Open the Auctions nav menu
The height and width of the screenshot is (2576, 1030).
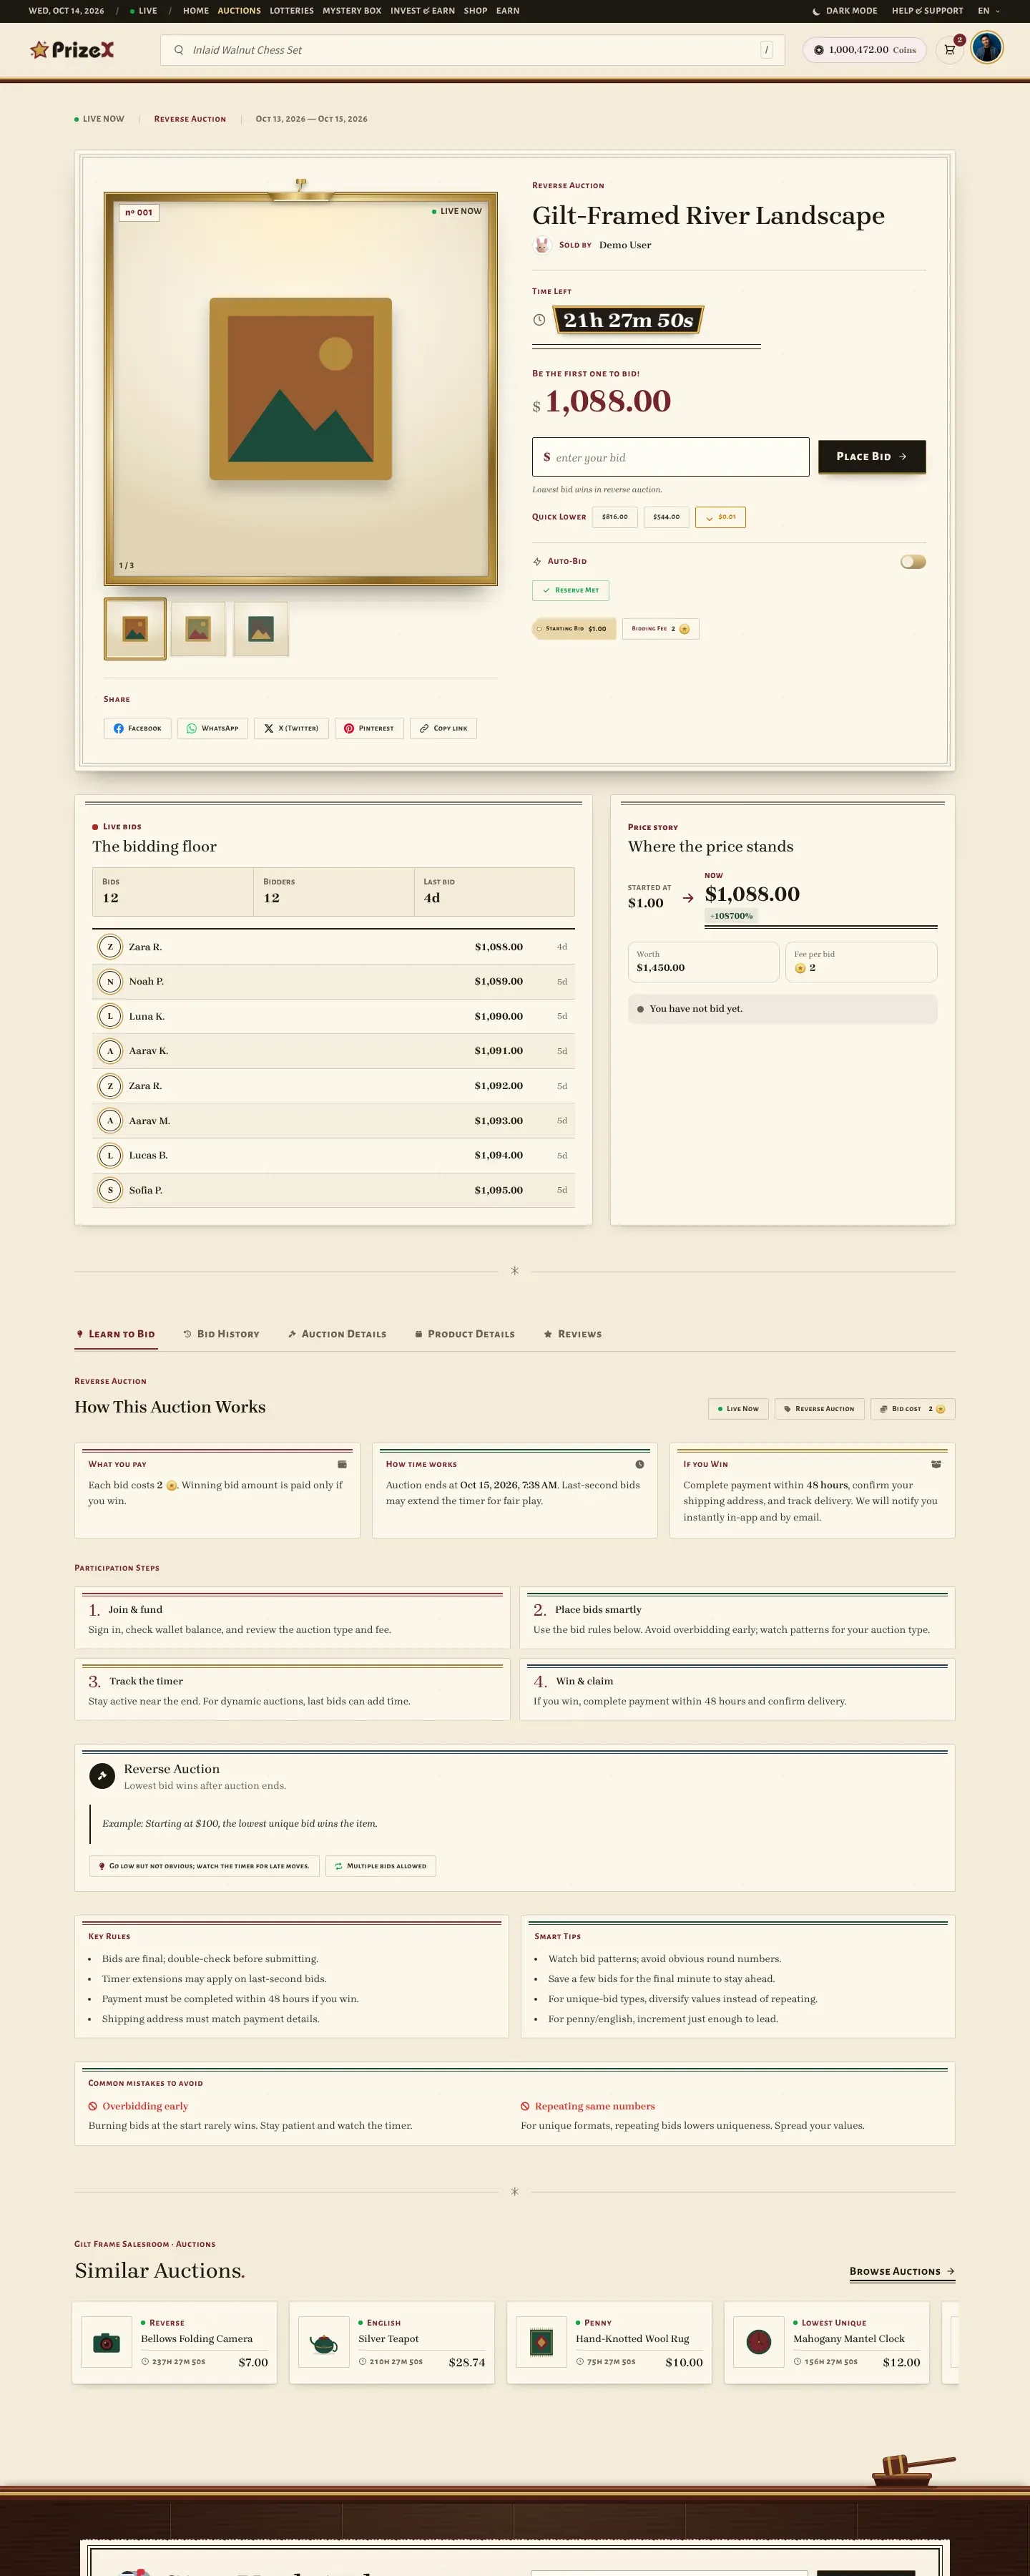[x=239, y=11]
